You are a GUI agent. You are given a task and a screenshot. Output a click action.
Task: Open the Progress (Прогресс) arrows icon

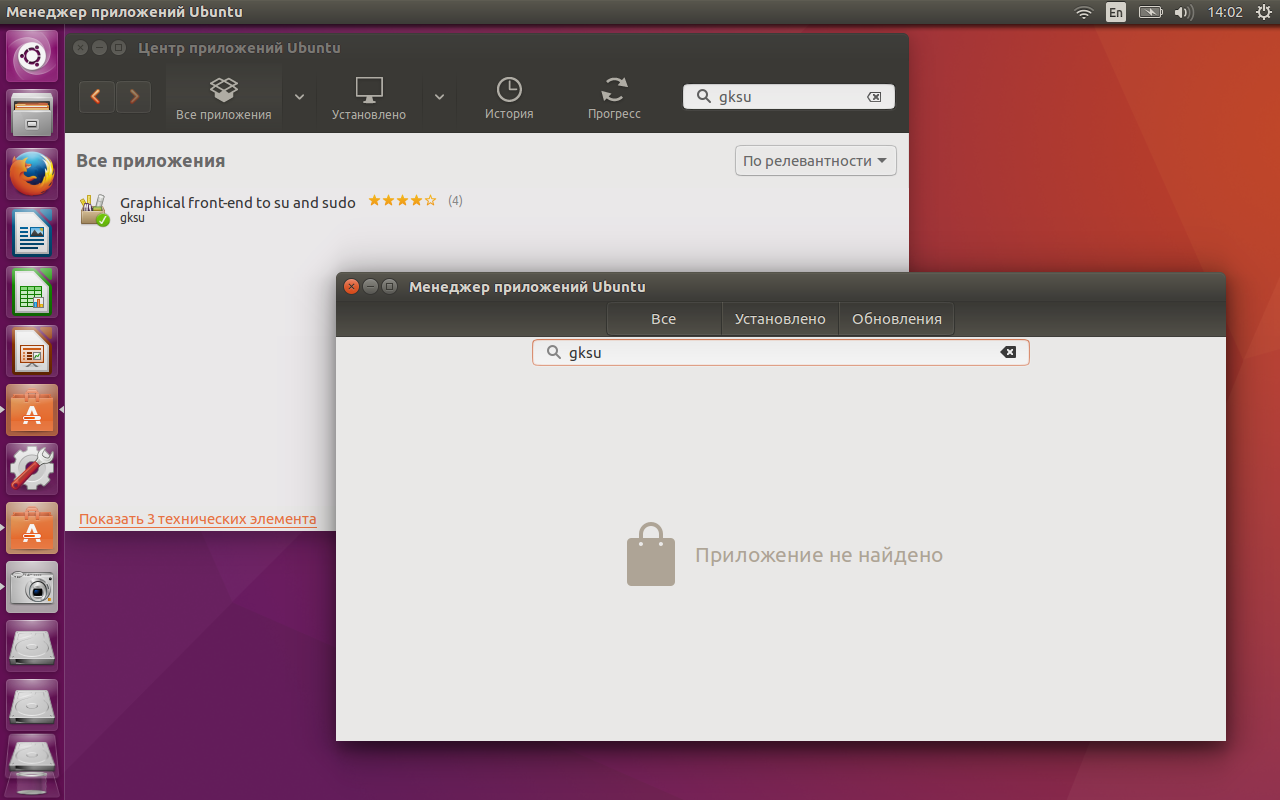click(614, 98)
